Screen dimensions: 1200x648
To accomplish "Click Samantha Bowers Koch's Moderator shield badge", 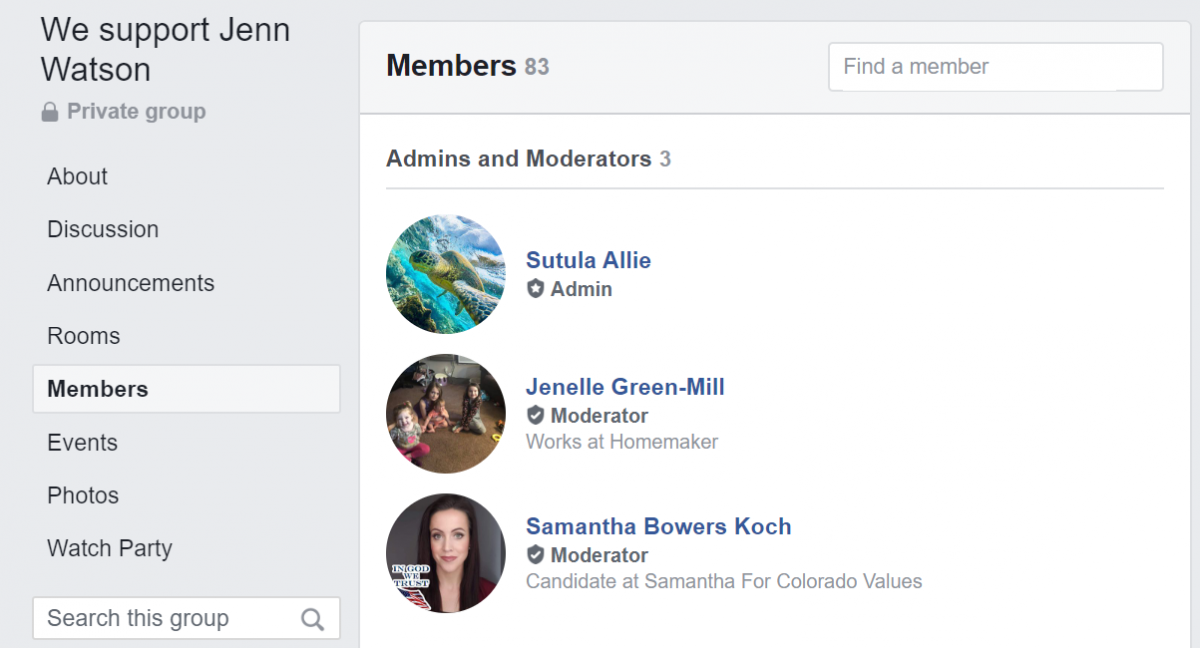I will pos(536,555).
